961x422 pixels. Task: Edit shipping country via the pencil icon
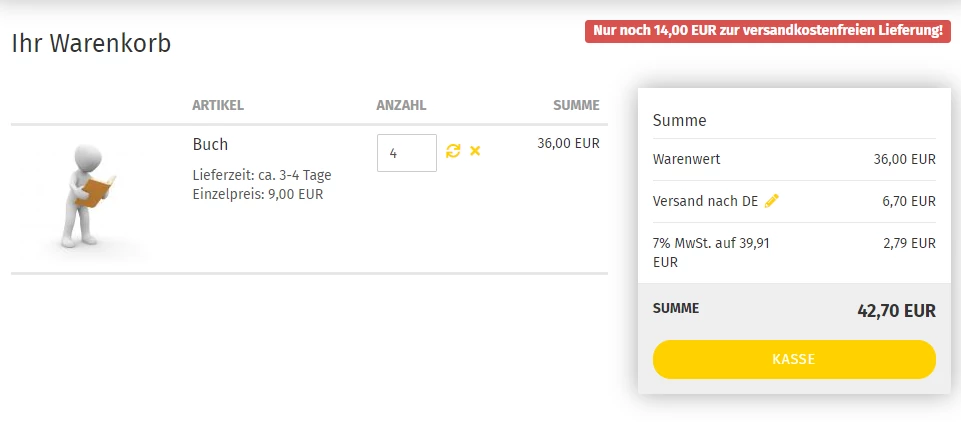point(772,201)
